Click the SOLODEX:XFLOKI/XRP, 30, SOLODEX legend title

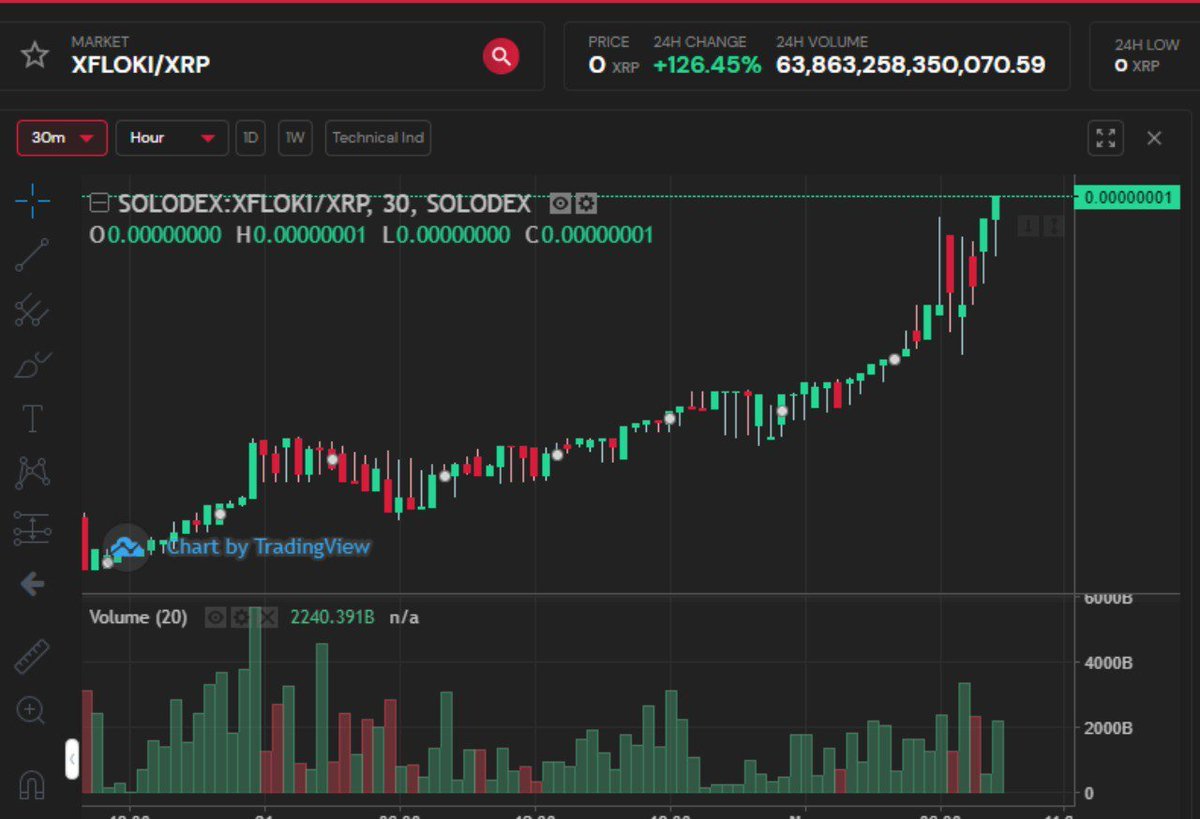point(325,204)
